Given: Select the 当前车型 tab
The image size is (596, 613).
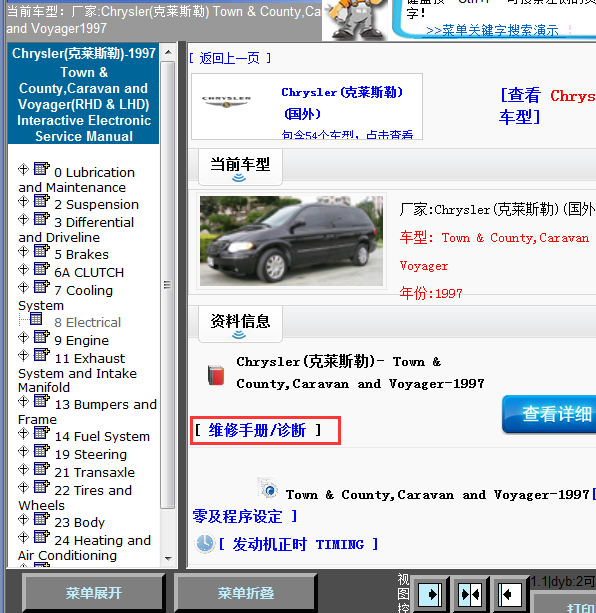Looking at the screenshot, I should 240,167.
